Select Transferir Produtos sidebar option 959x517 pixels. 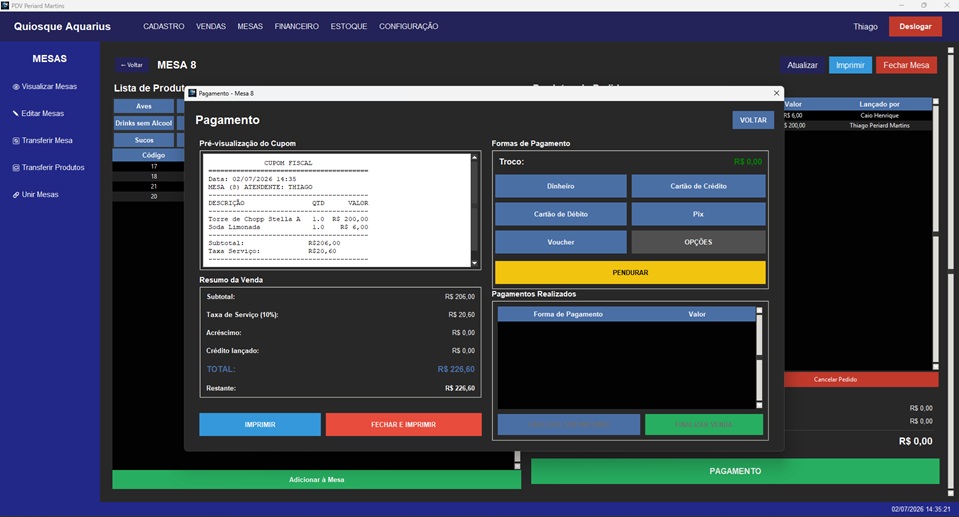tap(48, 167)
